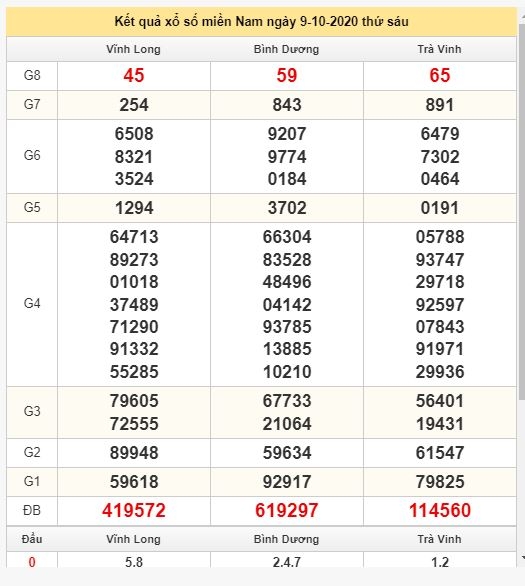Click Bình Dương special prize 619297

pyautogui.click(x=287, y=511)
